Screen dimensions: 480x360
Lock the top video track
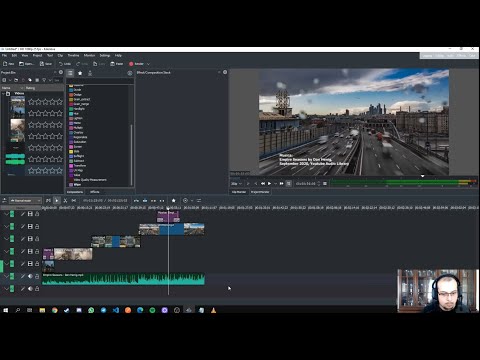tap(37, 214)
